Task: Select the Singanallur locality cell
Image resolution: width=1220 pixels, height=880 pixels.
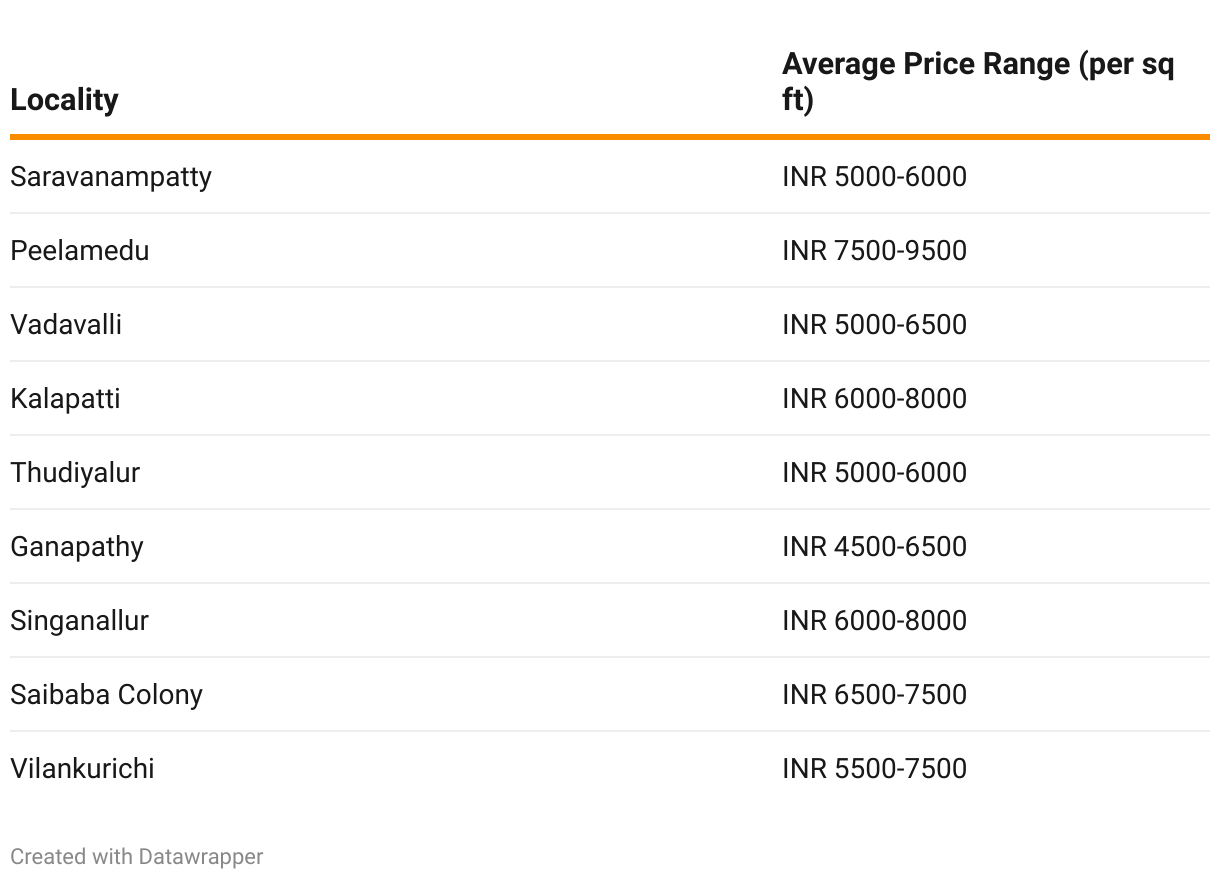Action: click(x=79, y=621)
